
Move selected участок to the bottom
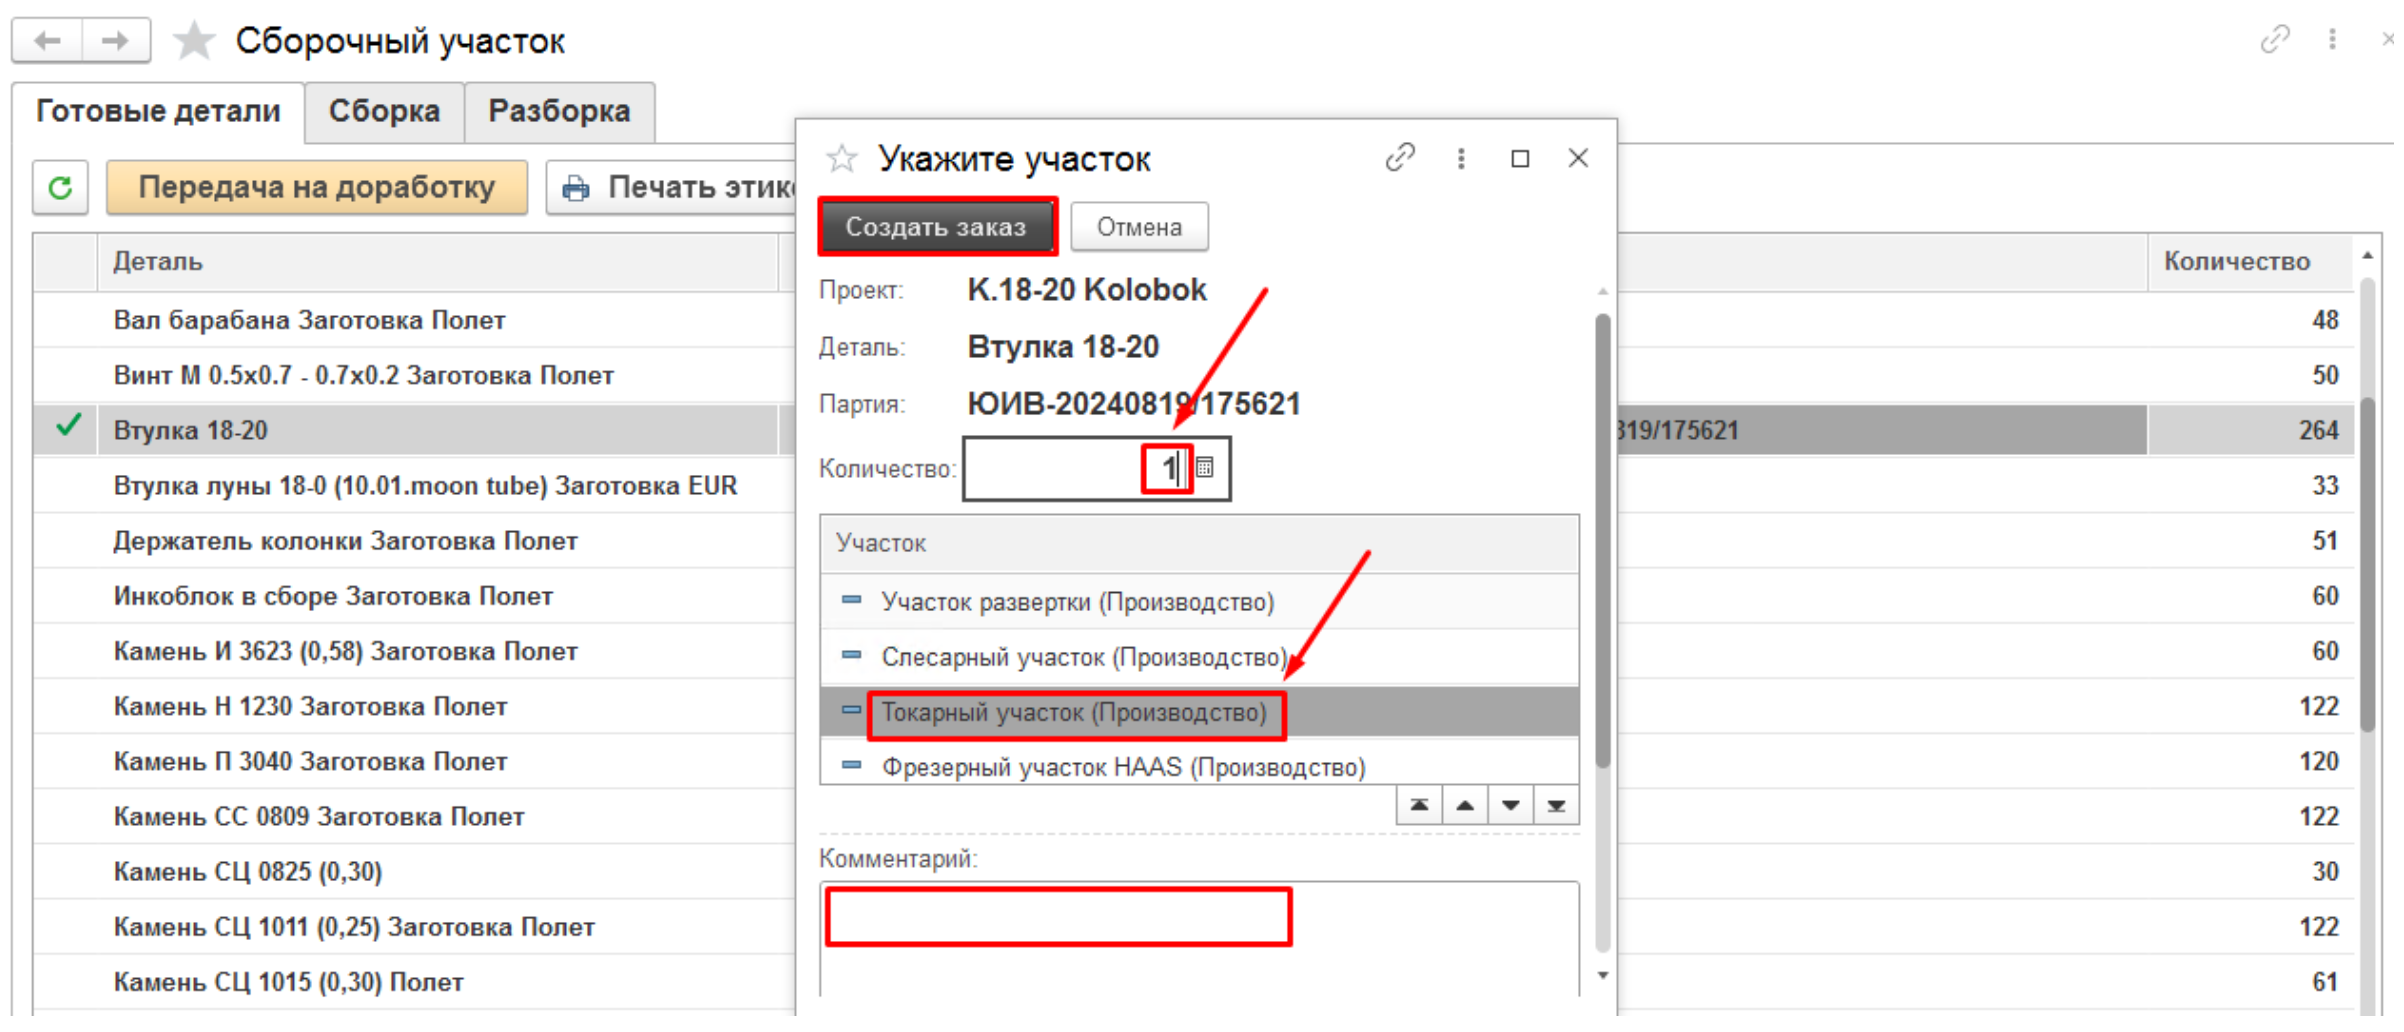tap(1556, 806)
